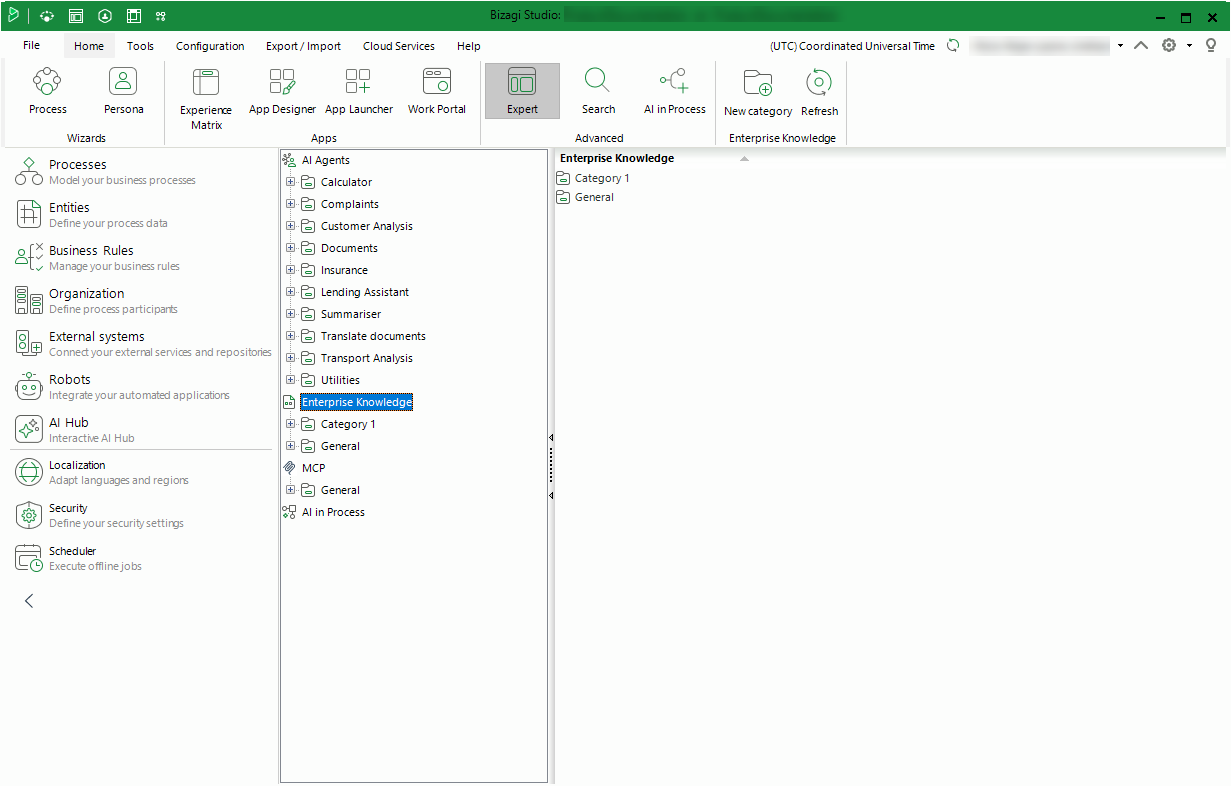This screenshot has height=786, width=1231.
Task: Open Business Rules module icon
Action: pyautogui.click(x=29, y=257)
